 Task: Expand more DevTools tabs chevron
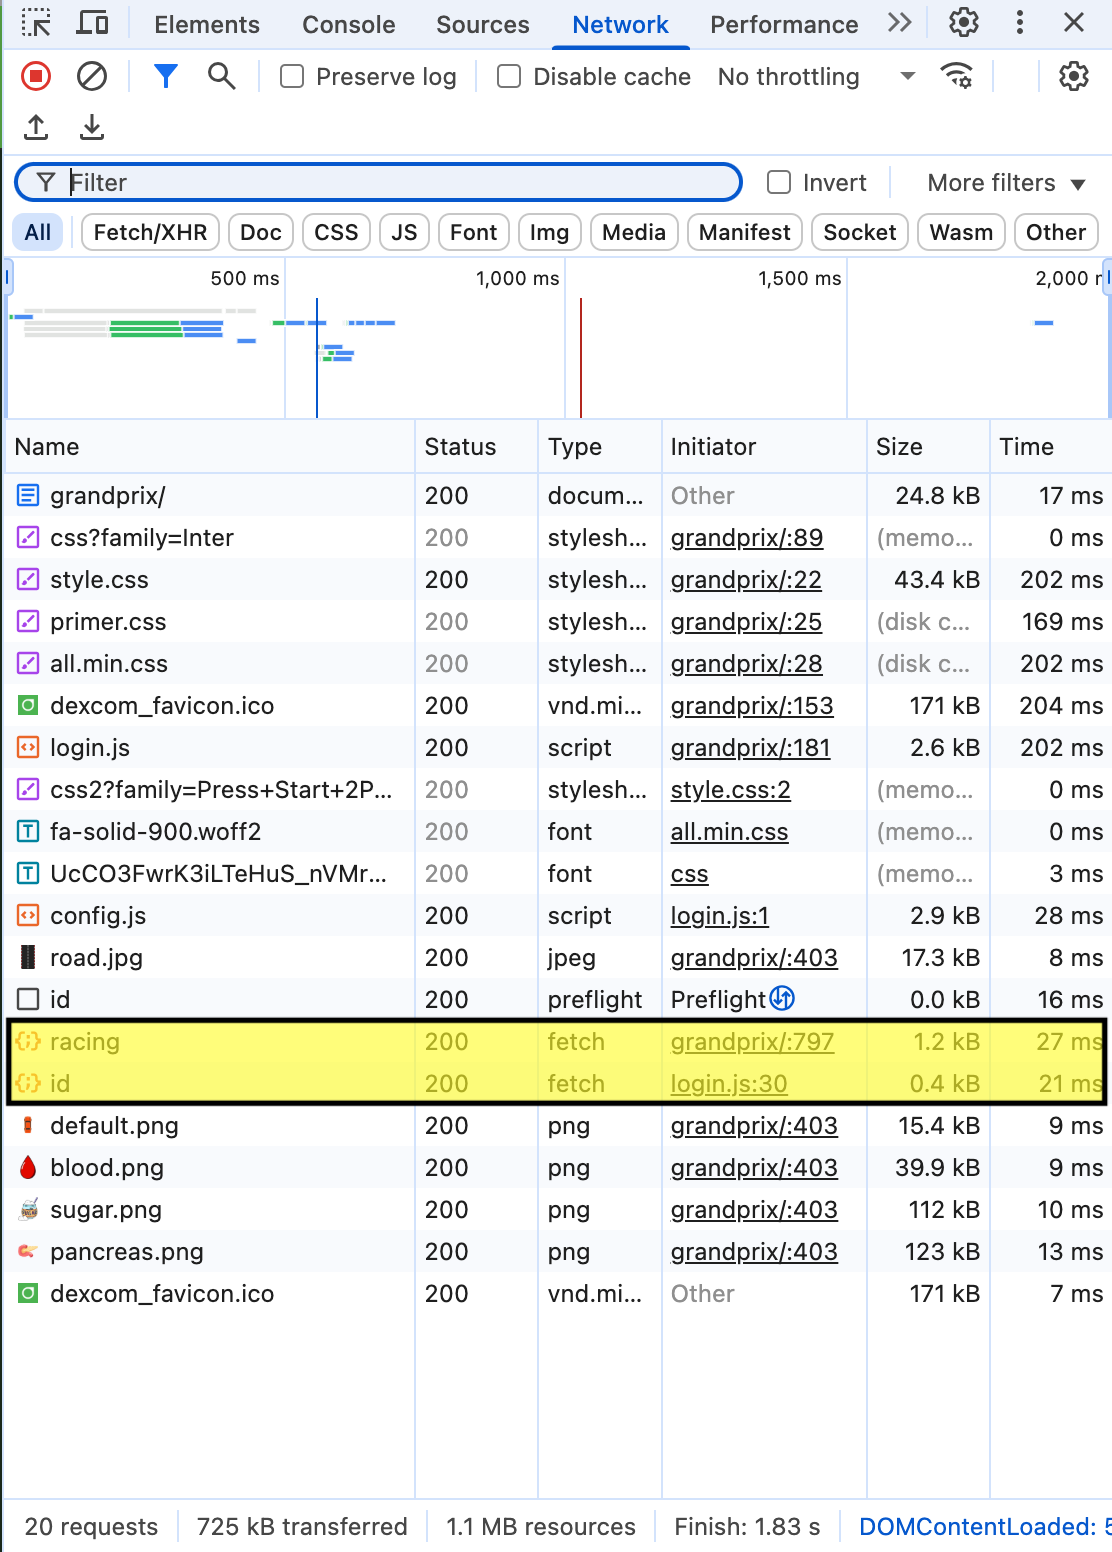pyautogui.click(x=899, y=23)
